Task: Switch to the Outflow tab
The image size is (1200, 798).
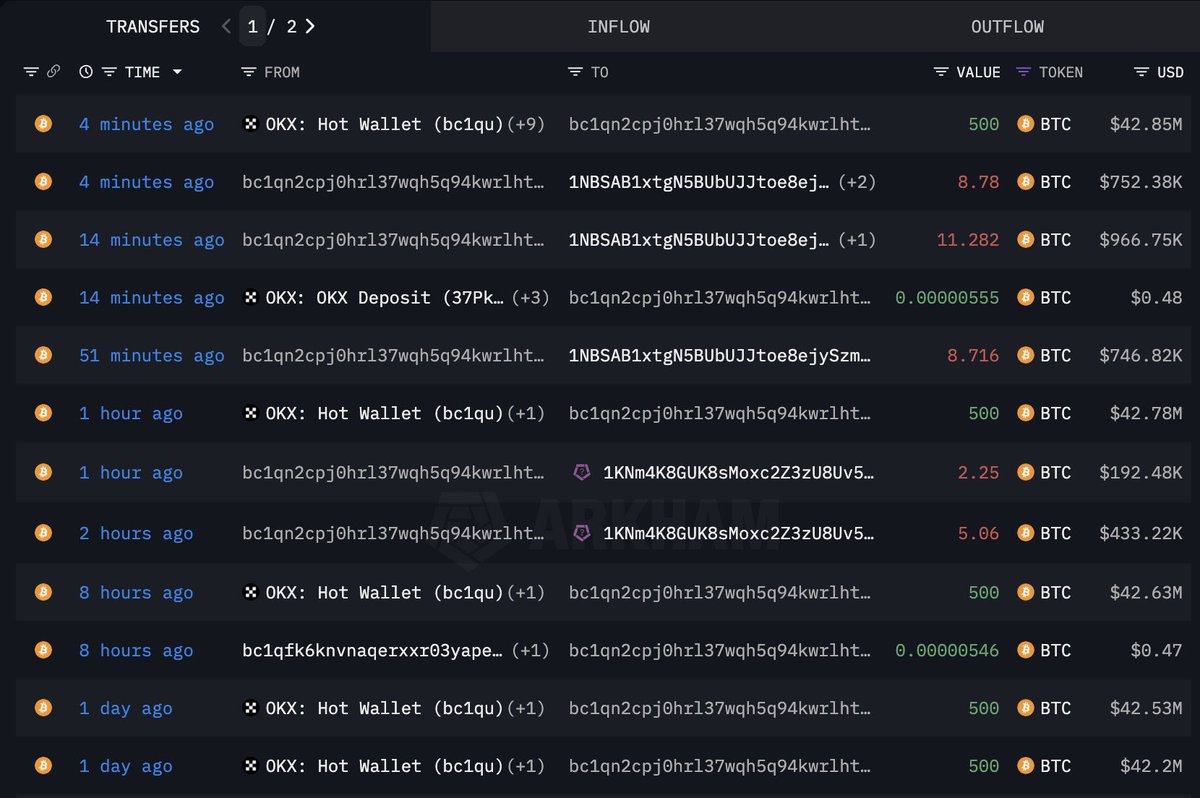Action: pos(1007,27)
